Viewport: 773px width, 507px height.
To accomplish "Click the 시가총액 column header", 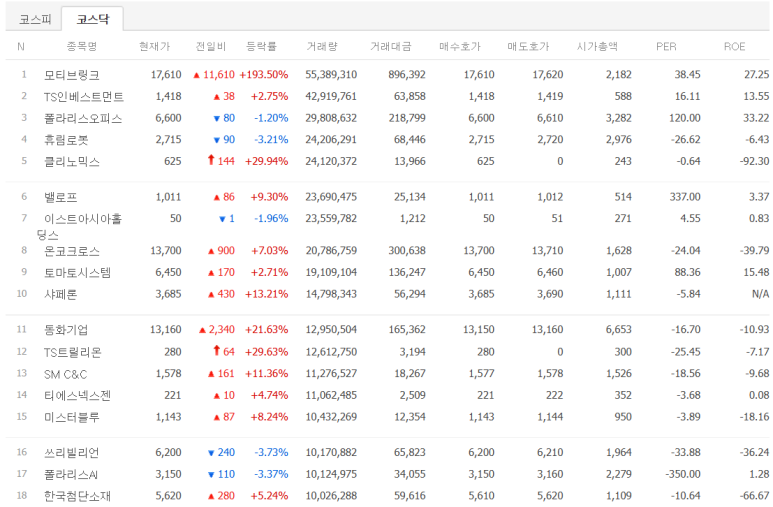I will pos(597,46).
